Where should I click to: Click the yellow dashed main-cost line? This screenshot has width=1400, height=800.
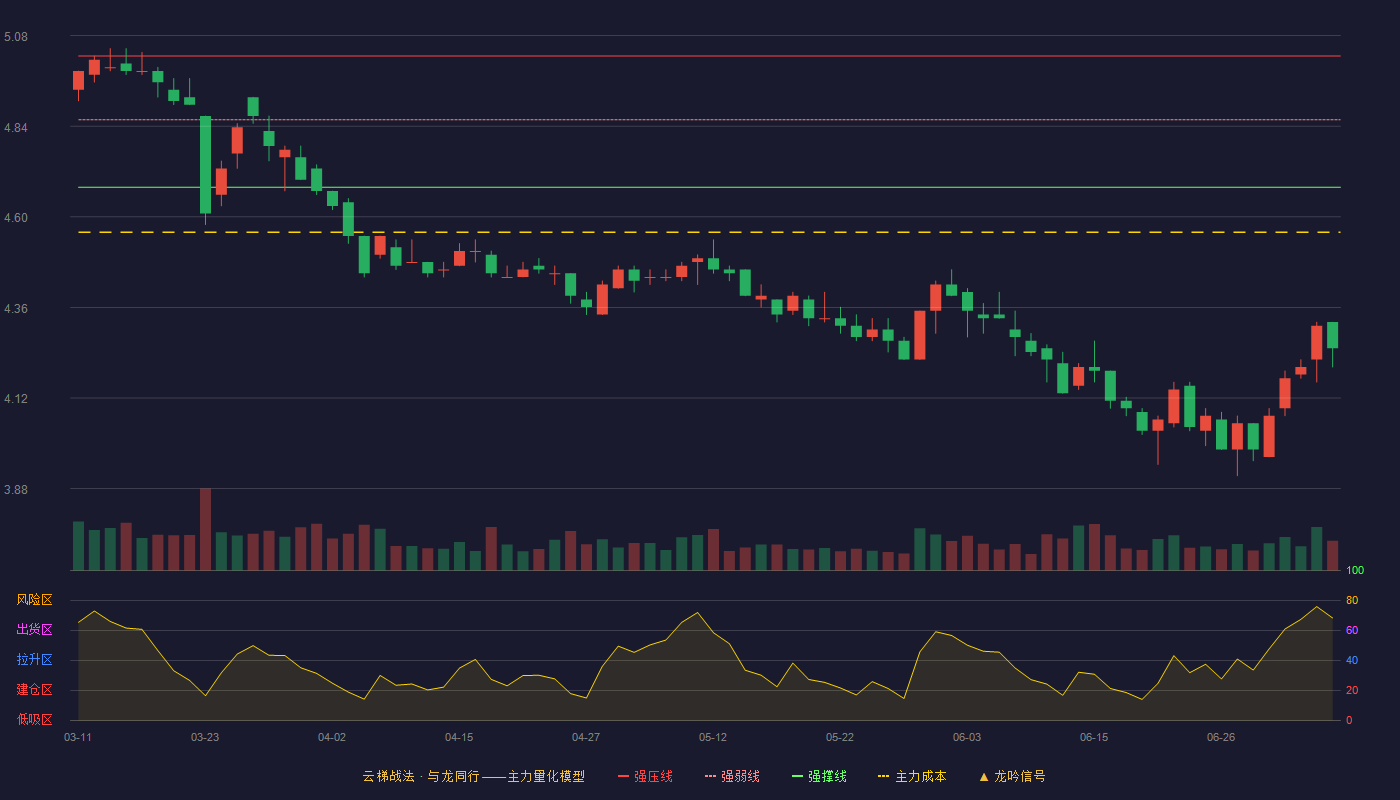tap(709, 232)
